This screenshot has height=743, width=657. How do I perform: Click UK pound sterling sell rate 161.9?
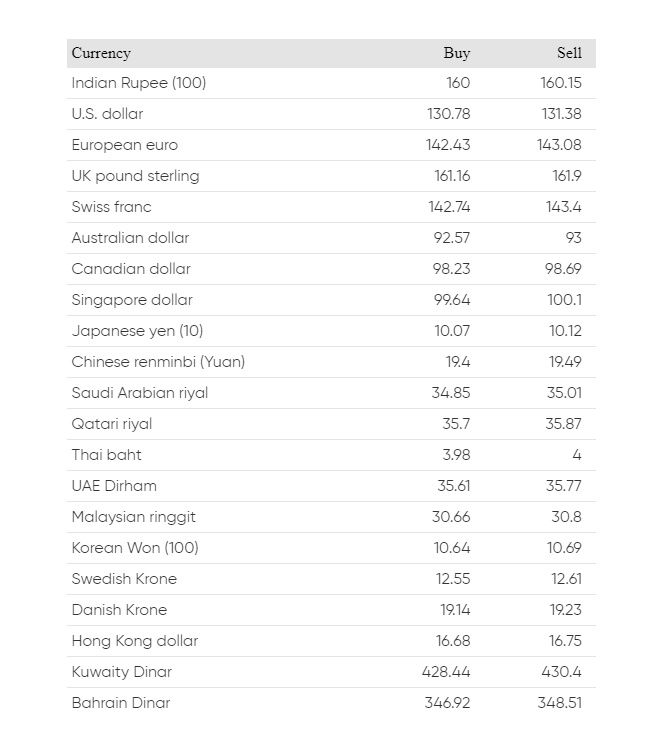(x=566, y=176)
